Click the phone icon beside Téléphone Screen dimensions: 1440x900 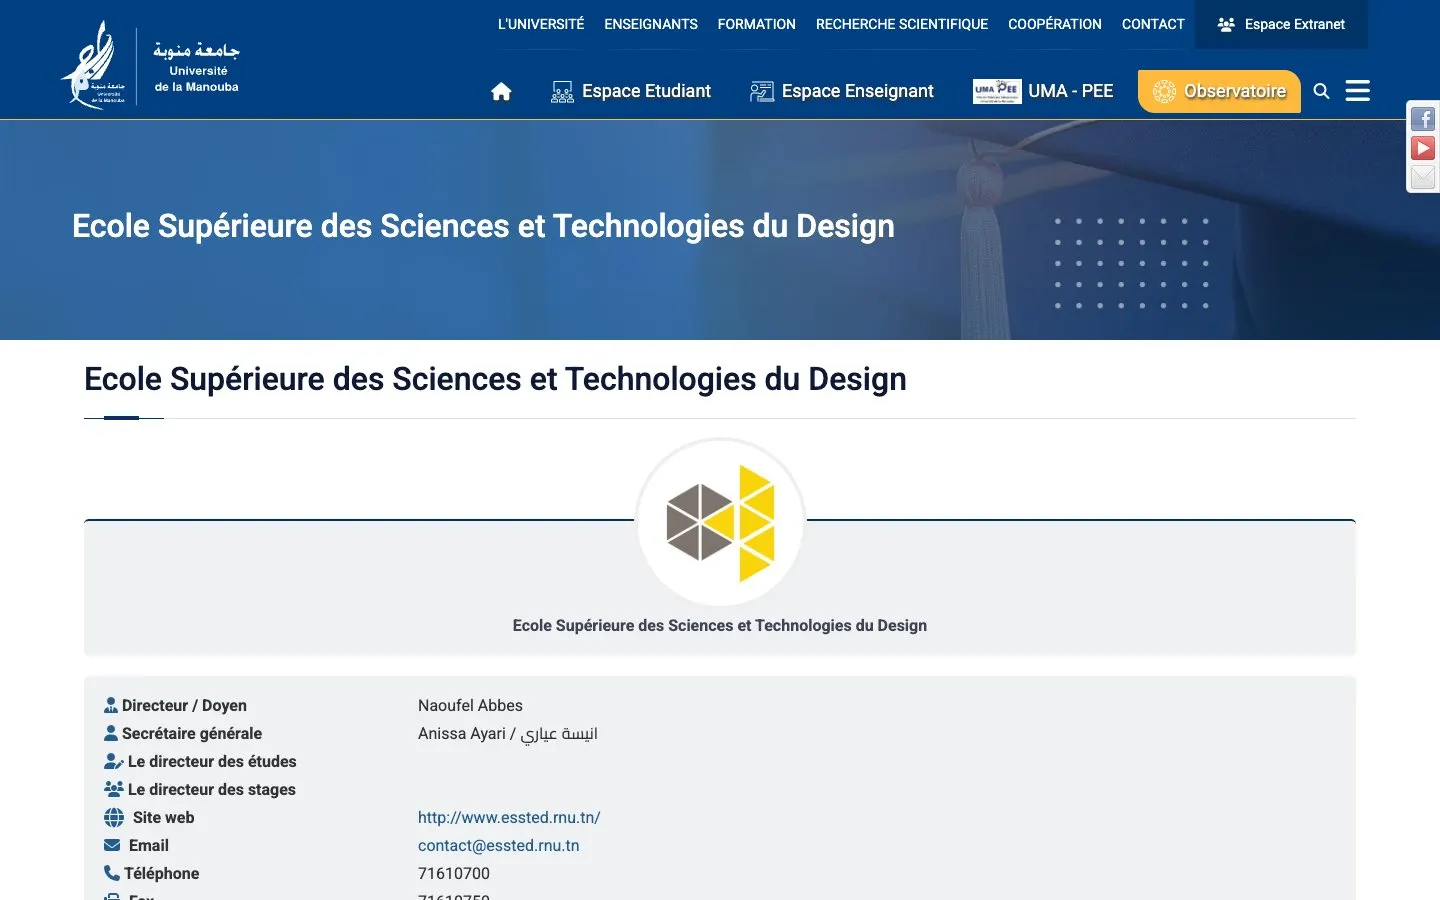click(x=112, y=873)
